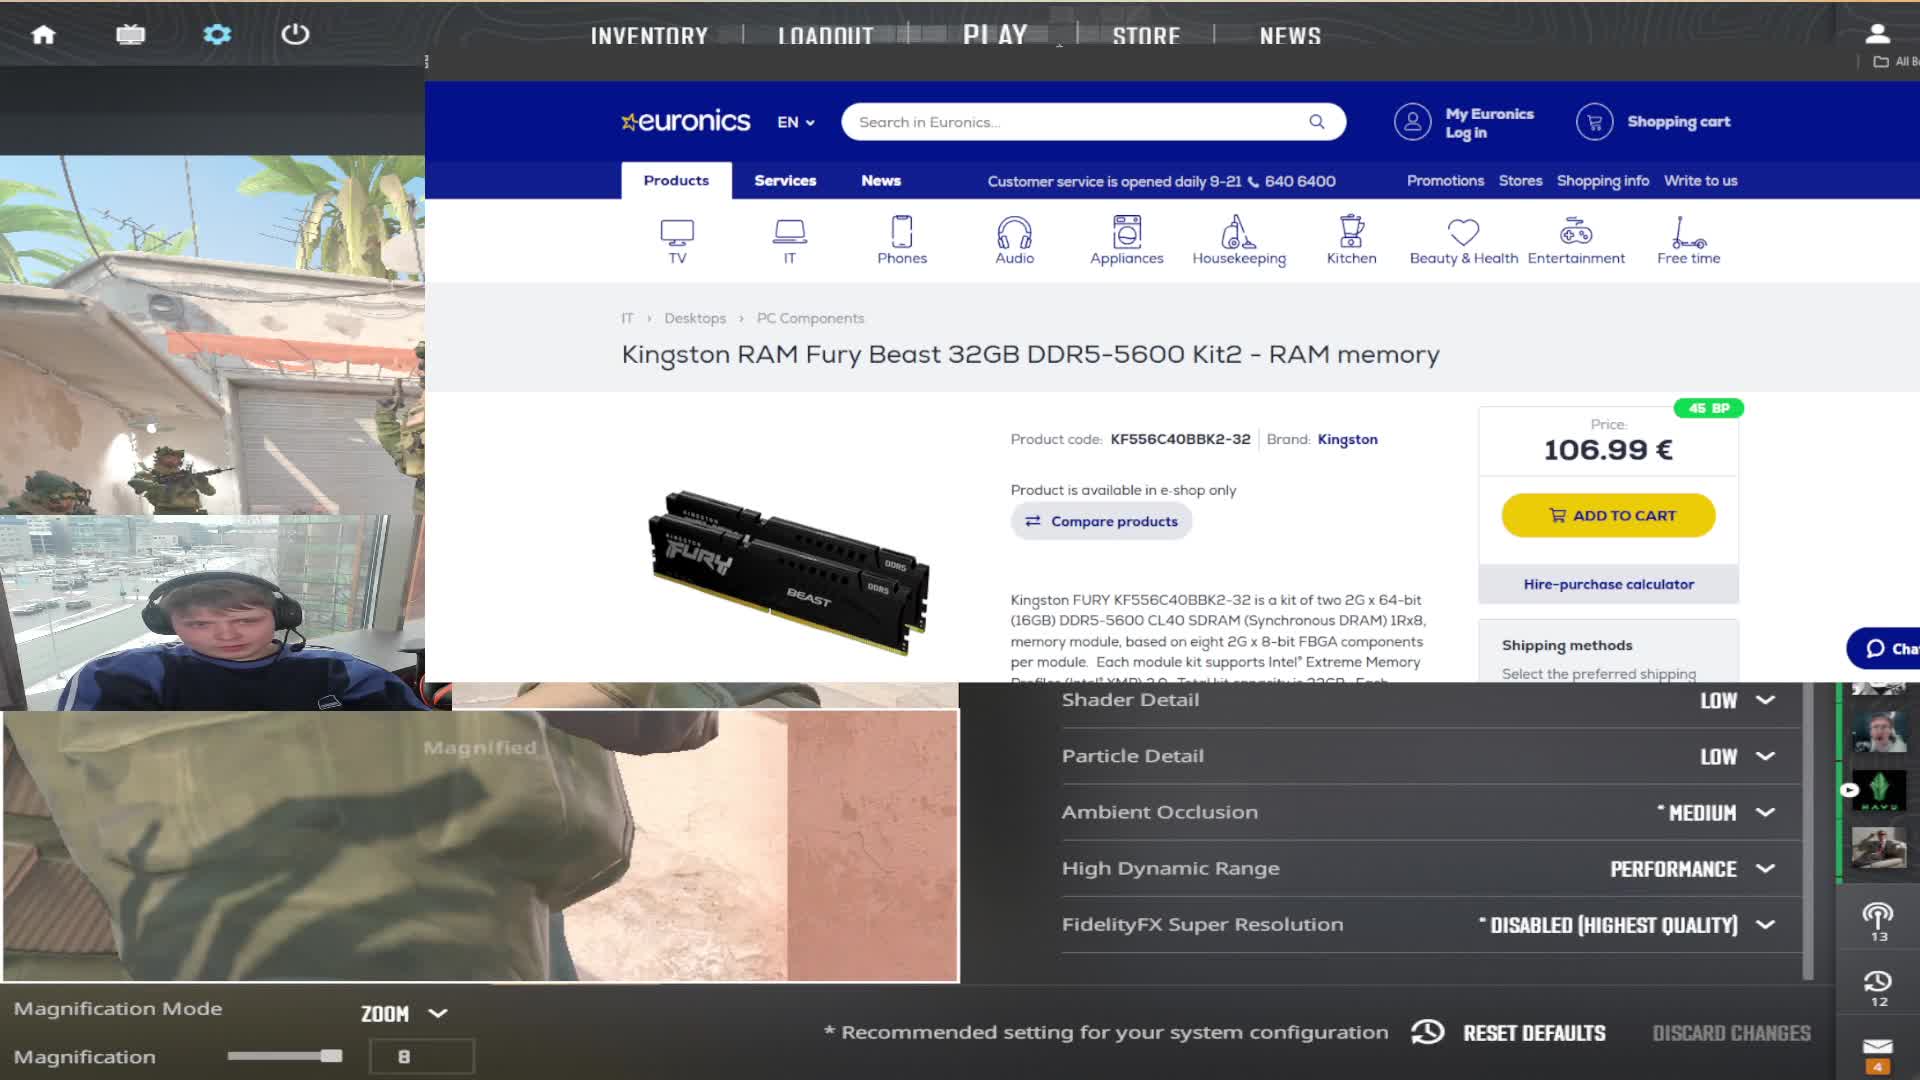This screenshot has height=1080, width=1920.
Task: Click the power quit icon
Action: [x=295, y=35]
